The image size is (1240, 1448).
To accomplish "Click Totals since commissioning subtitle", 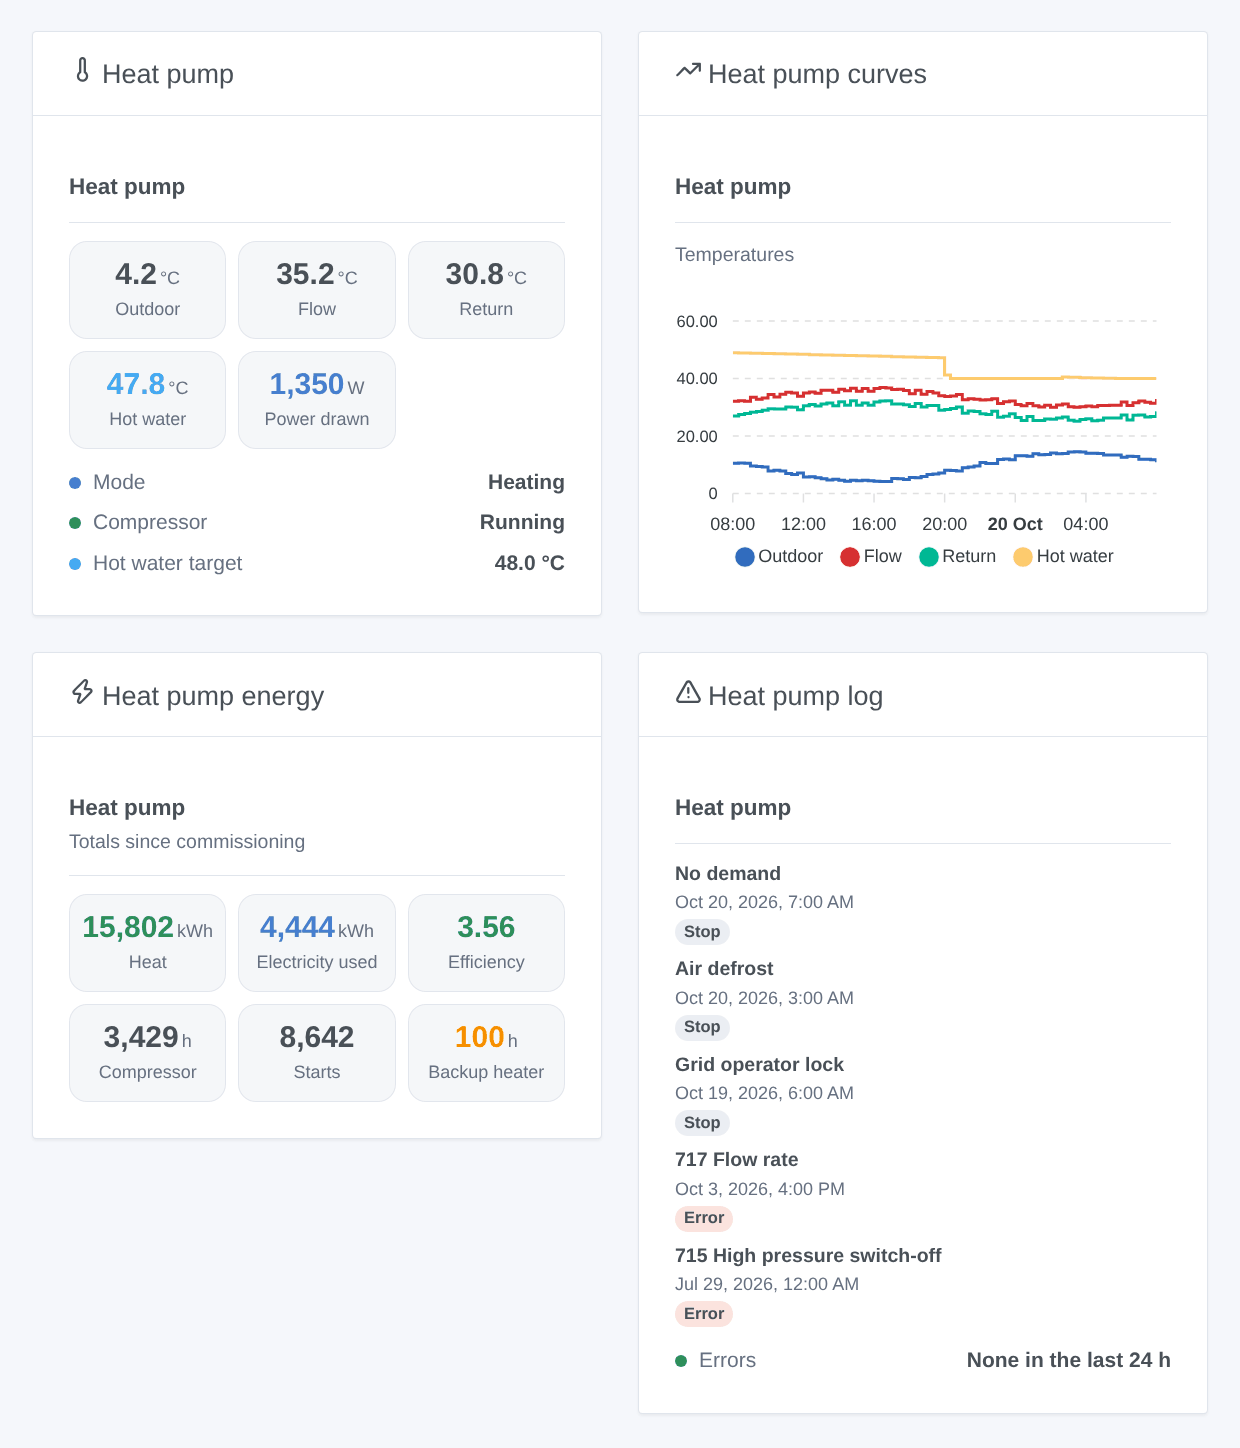I will pyautogui.click(x=187, y=842).
